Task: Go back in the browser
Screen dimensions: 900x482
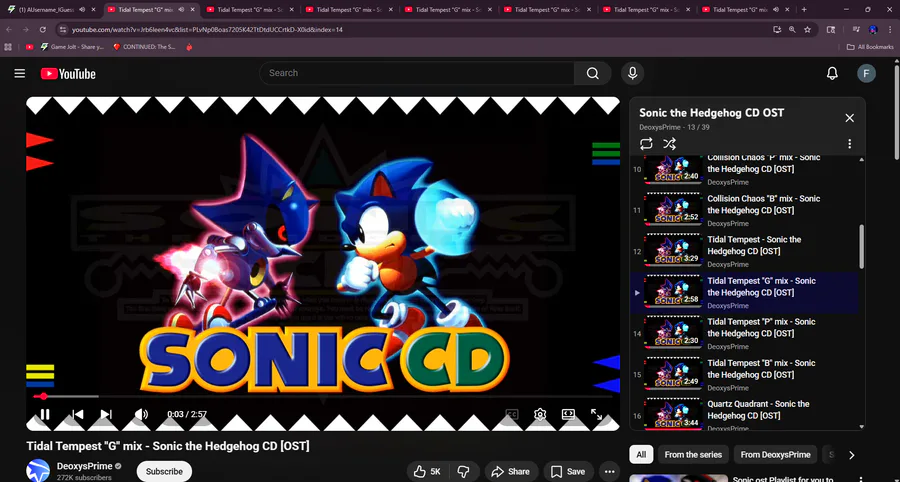Action: (9, 29)
